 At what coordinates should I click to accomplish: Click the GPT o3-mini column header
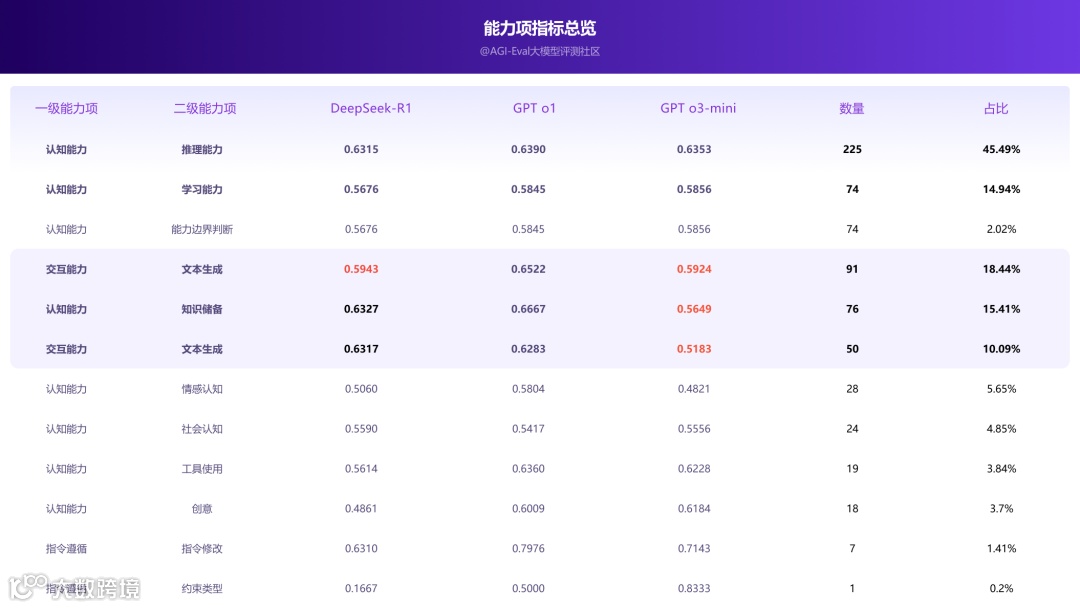point(698,108)
